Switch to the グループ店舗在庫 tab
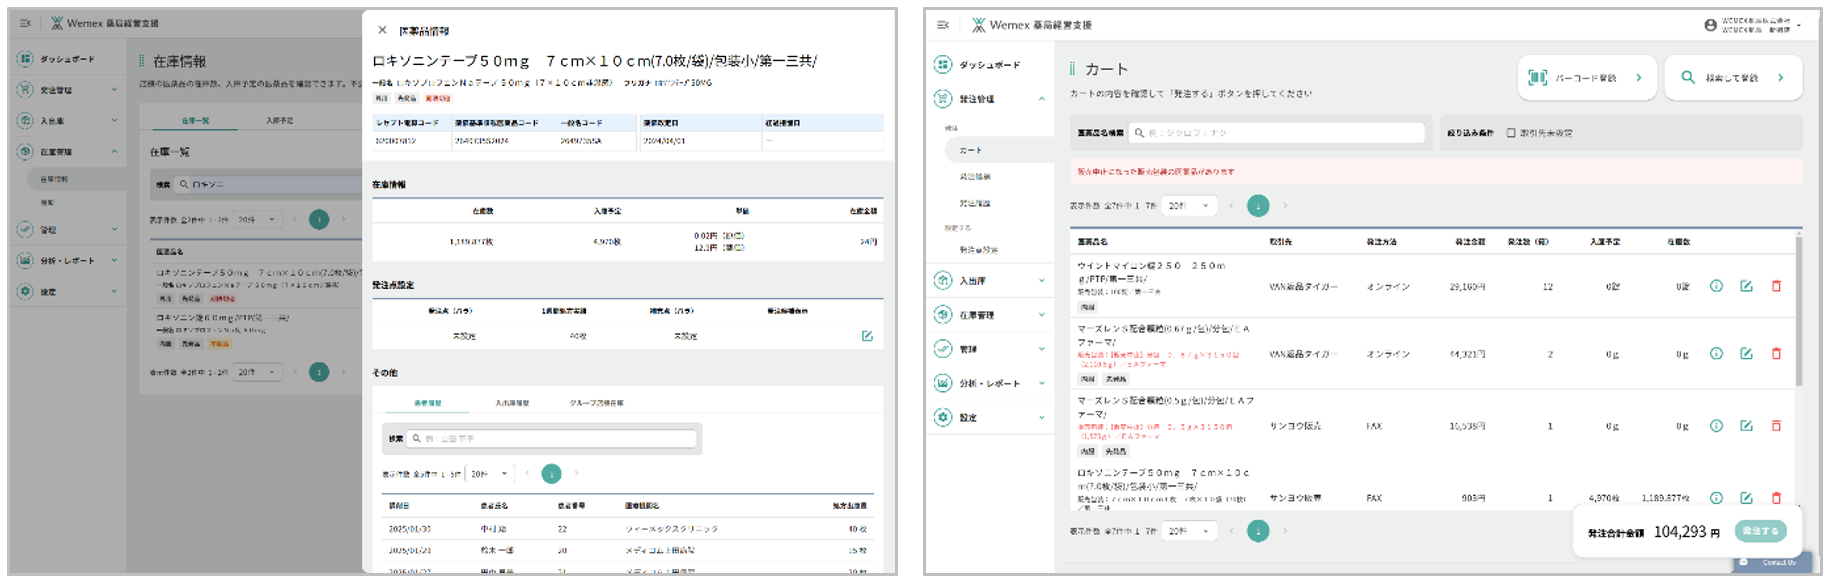 pyautogui.click(x=597, y=403)
